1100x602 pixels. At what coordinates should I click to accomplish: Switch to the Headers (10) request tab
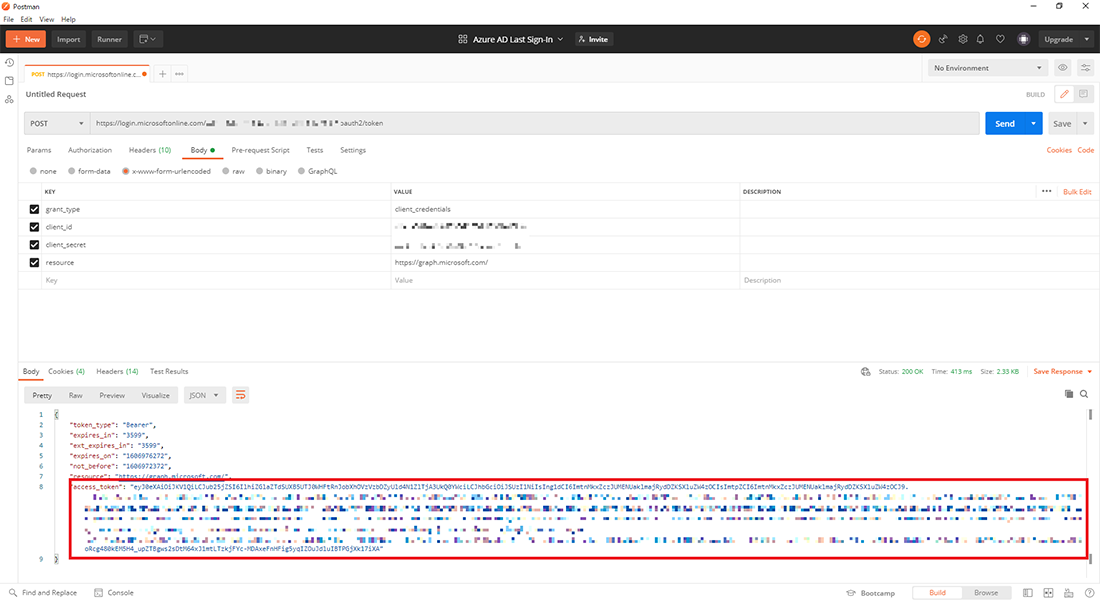point(149,150)
